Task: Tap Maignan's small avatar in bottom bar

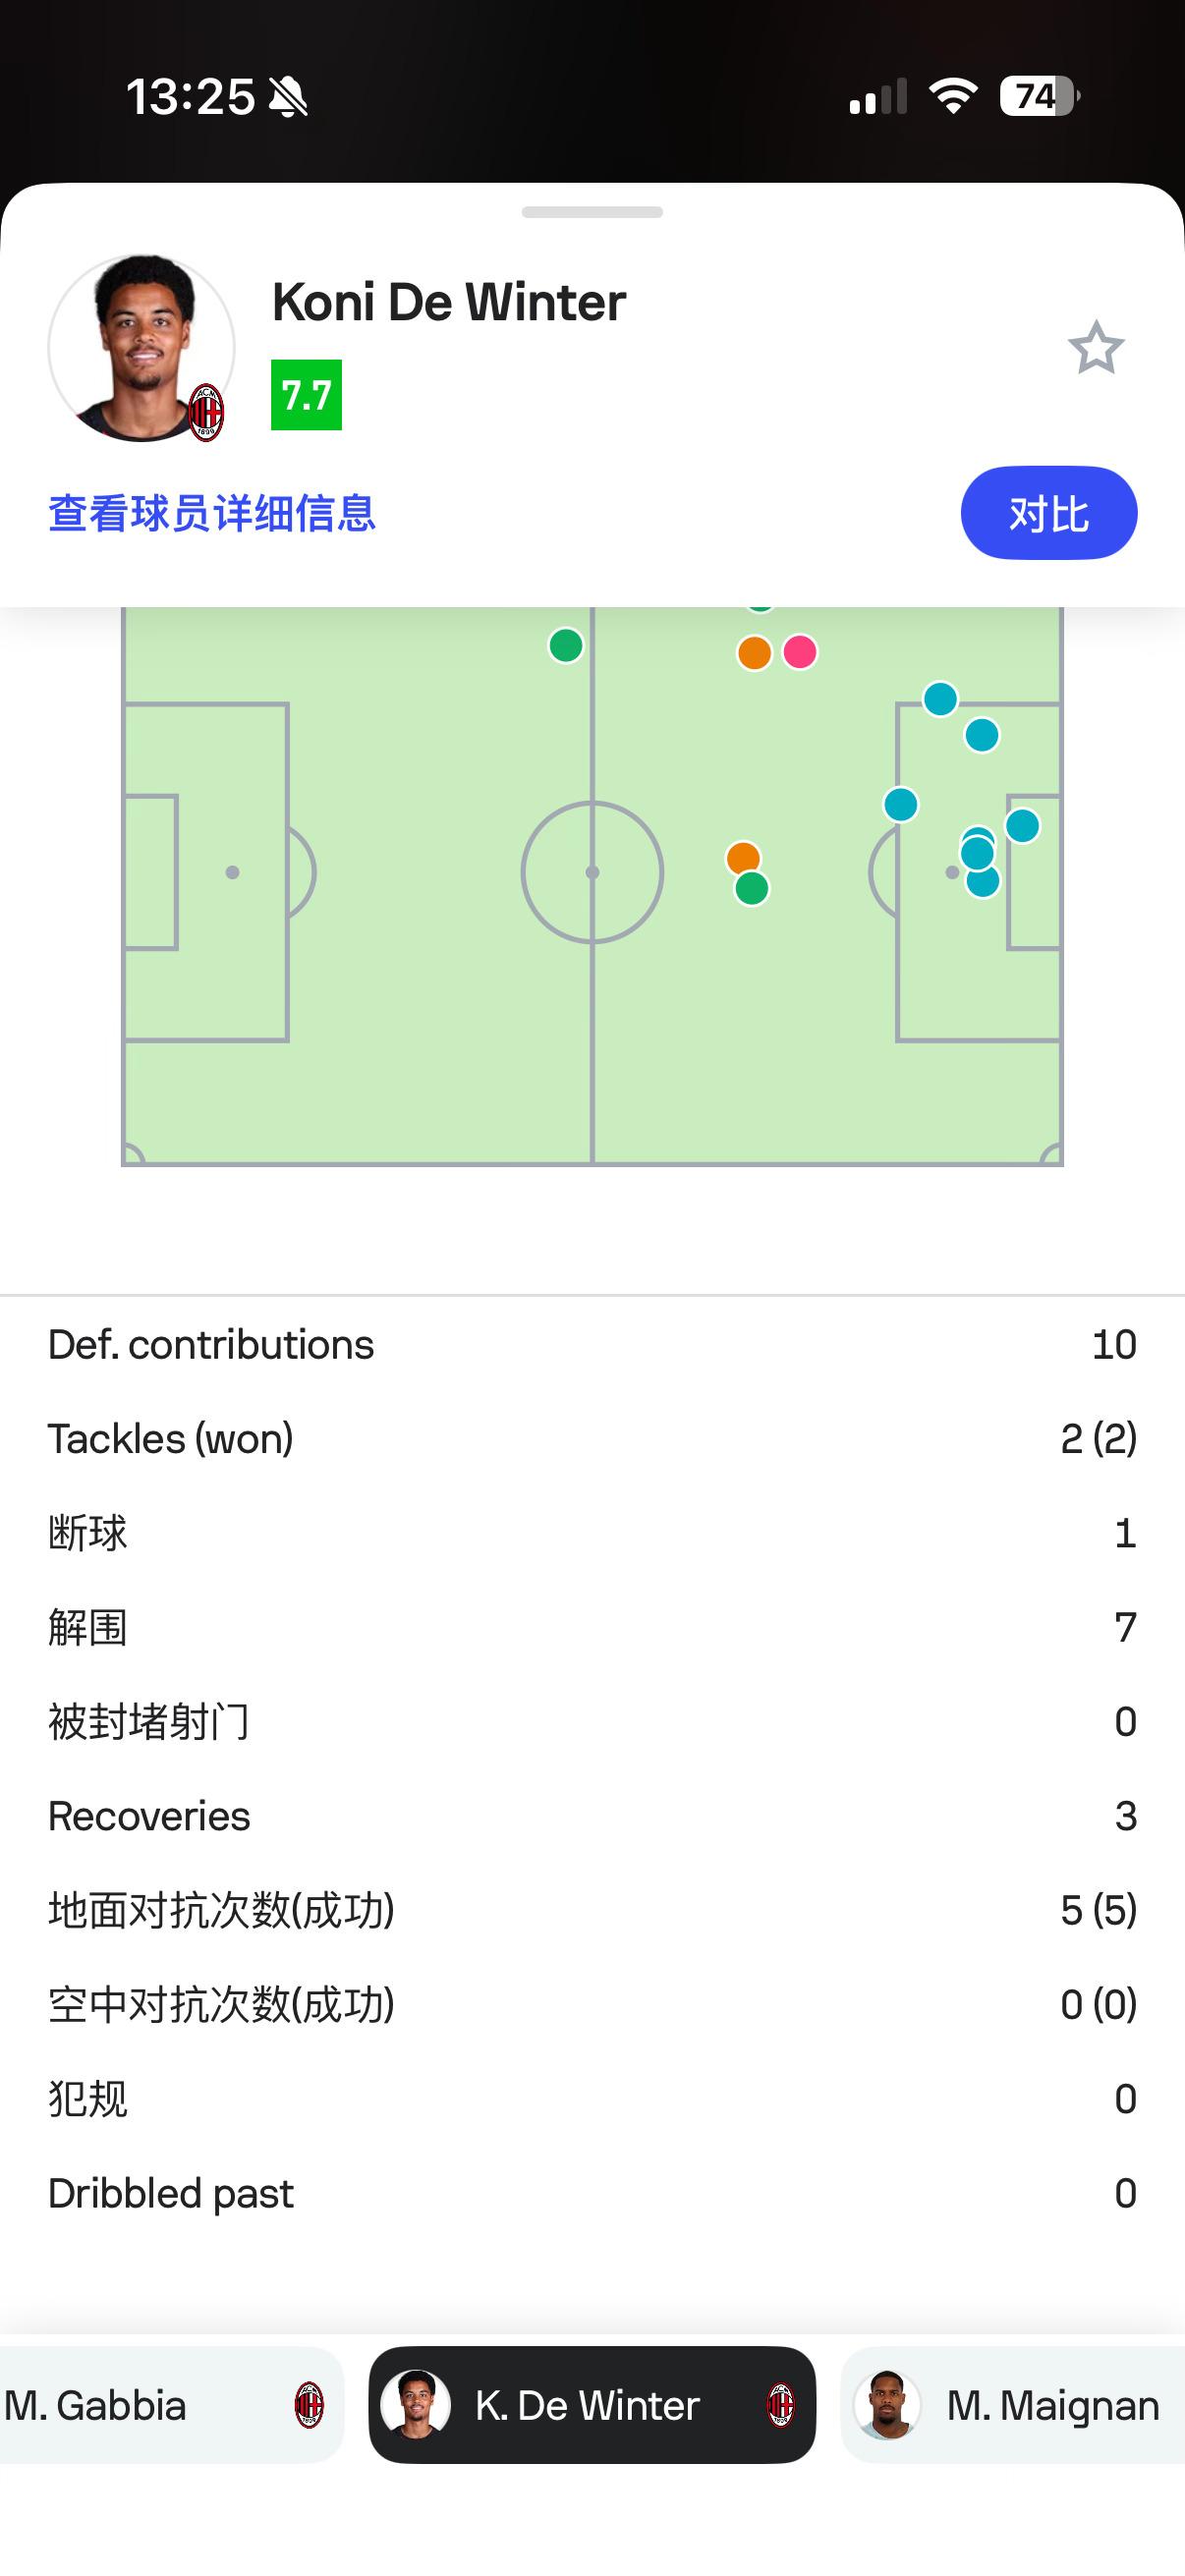Action: pos(886,2406)
